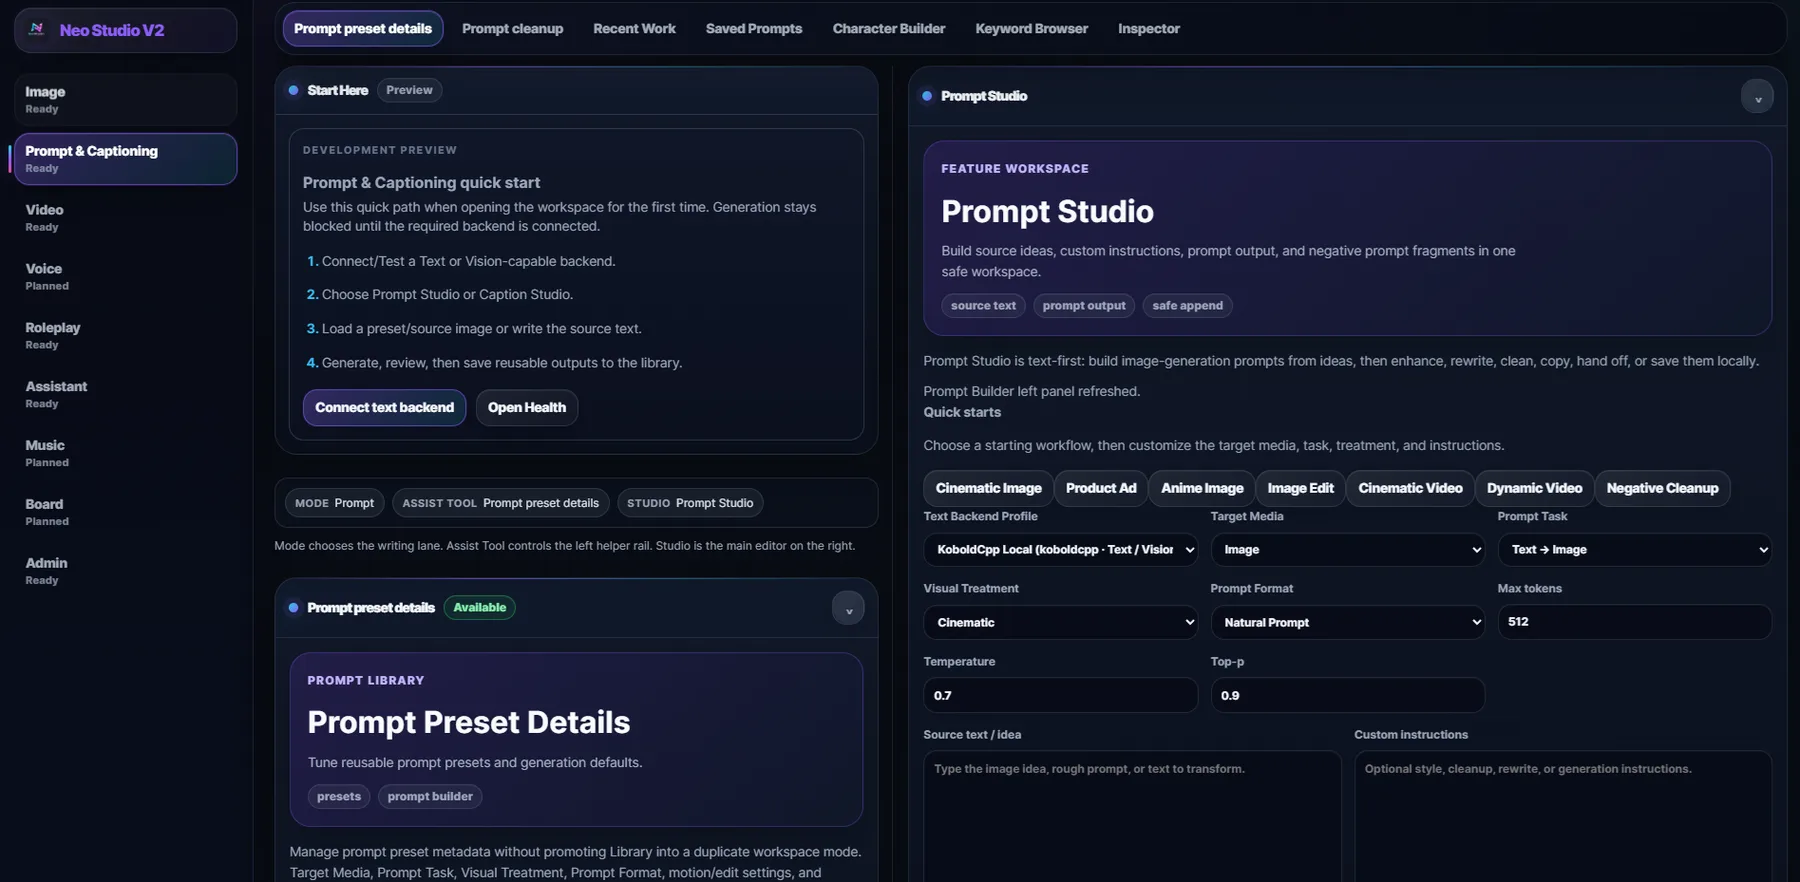Collapse the Prompt Studio panel chevron

point(1757,97)
